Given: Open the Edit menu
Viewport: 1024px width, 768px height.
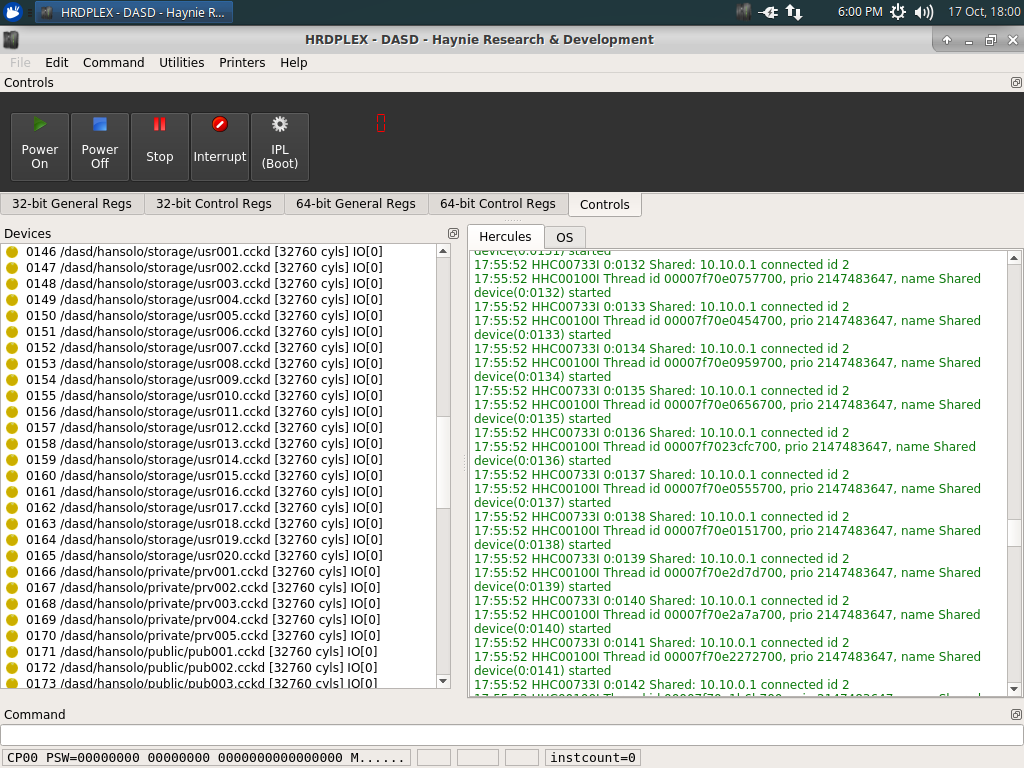Looking at the screenshot, I should point(57,63).
